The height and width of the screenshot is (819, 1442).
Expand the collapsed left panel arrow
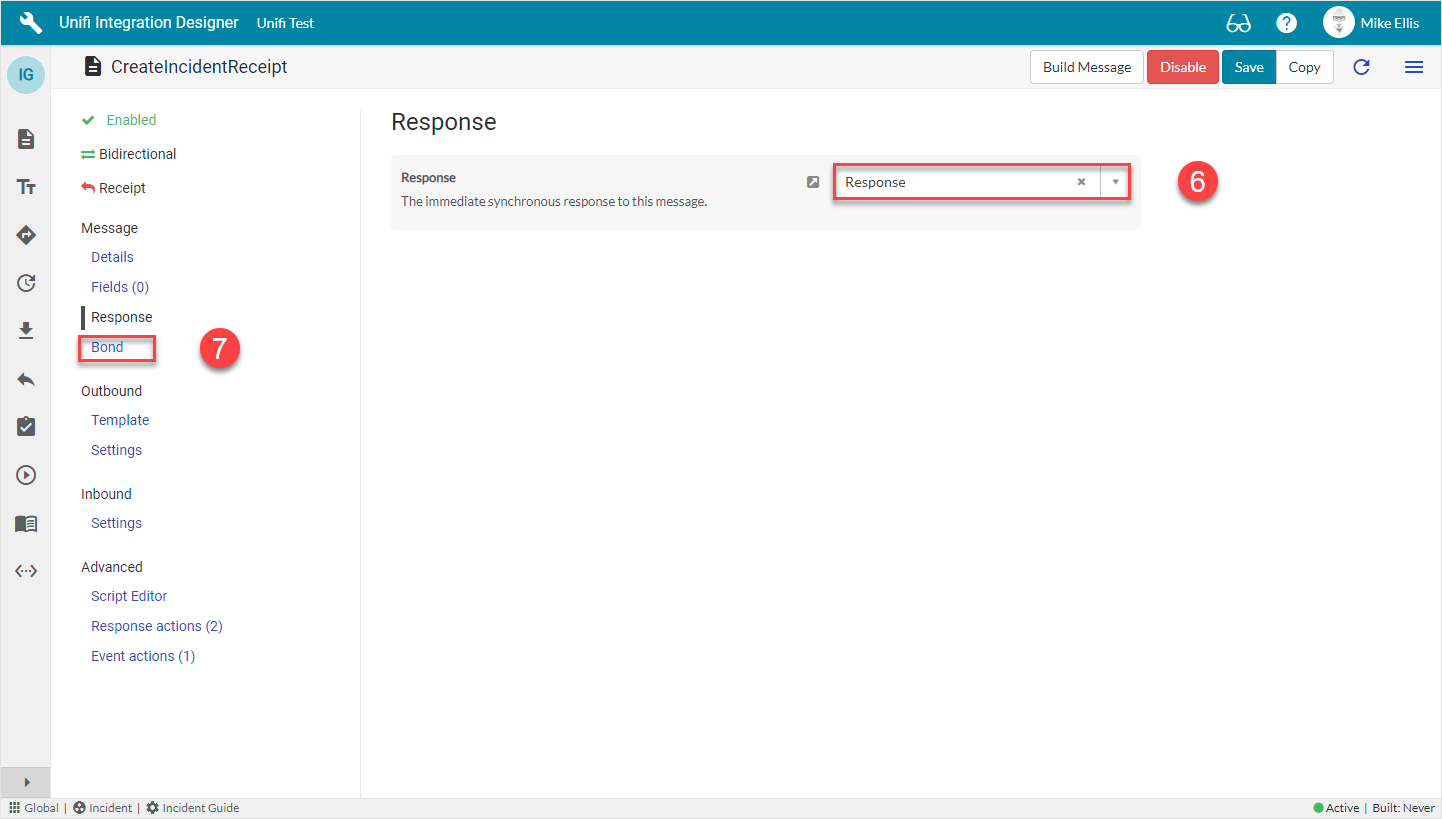tap(25, 782)
